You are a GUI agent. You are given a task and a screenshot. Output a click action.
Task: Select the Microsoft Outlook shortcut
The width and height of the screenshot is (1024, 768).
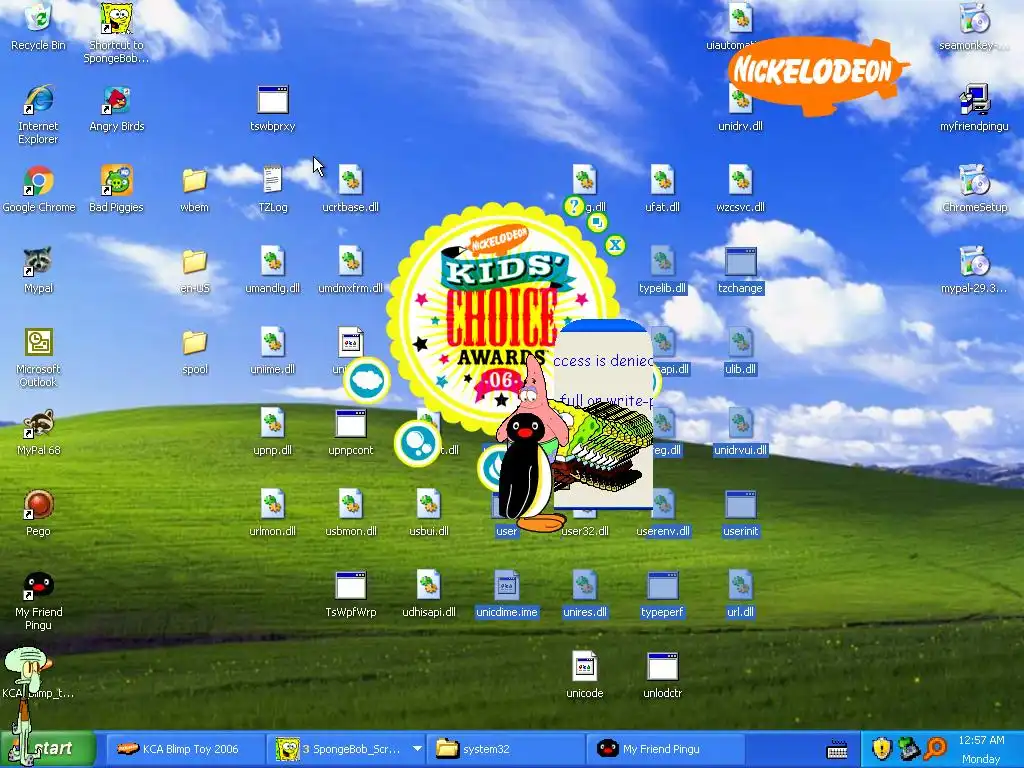point(38,357)
